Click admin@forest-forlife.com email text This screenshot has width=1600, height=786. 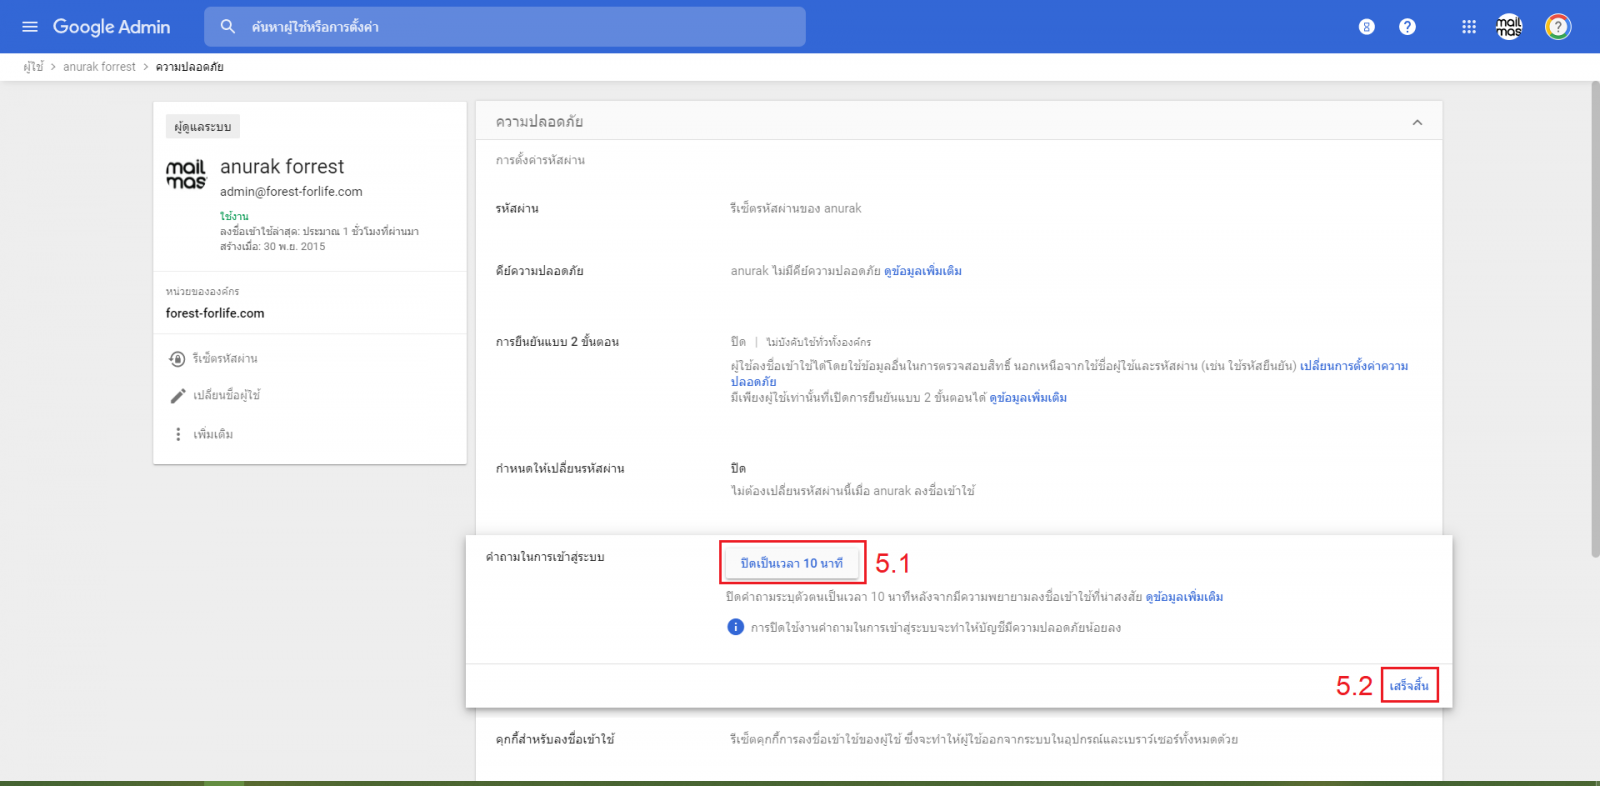coord(291,192)
